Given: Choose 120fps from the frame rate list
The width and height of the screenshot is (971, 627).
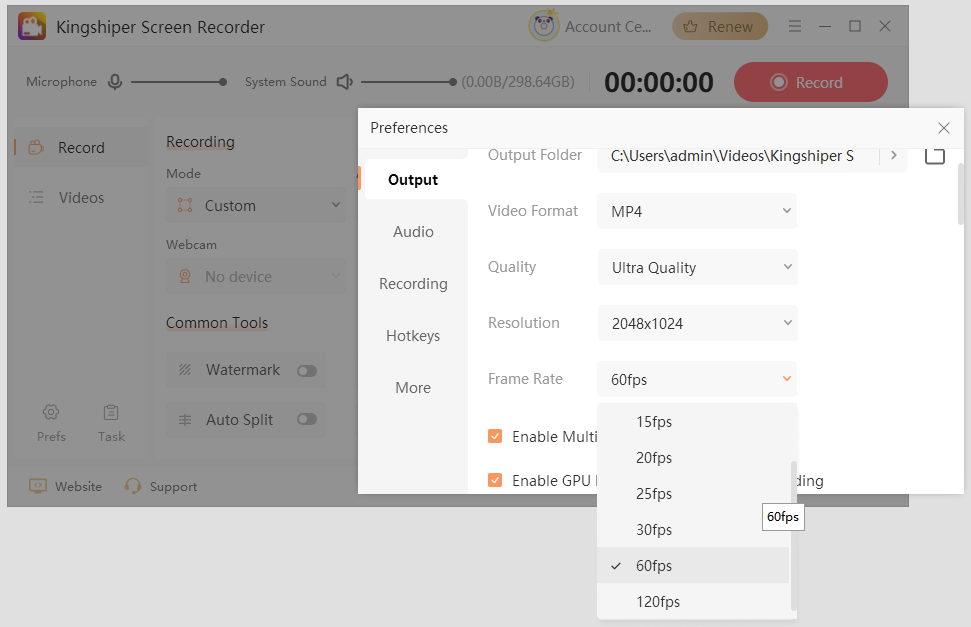Looking at the screenshot, I should click(x=693, y=602).
